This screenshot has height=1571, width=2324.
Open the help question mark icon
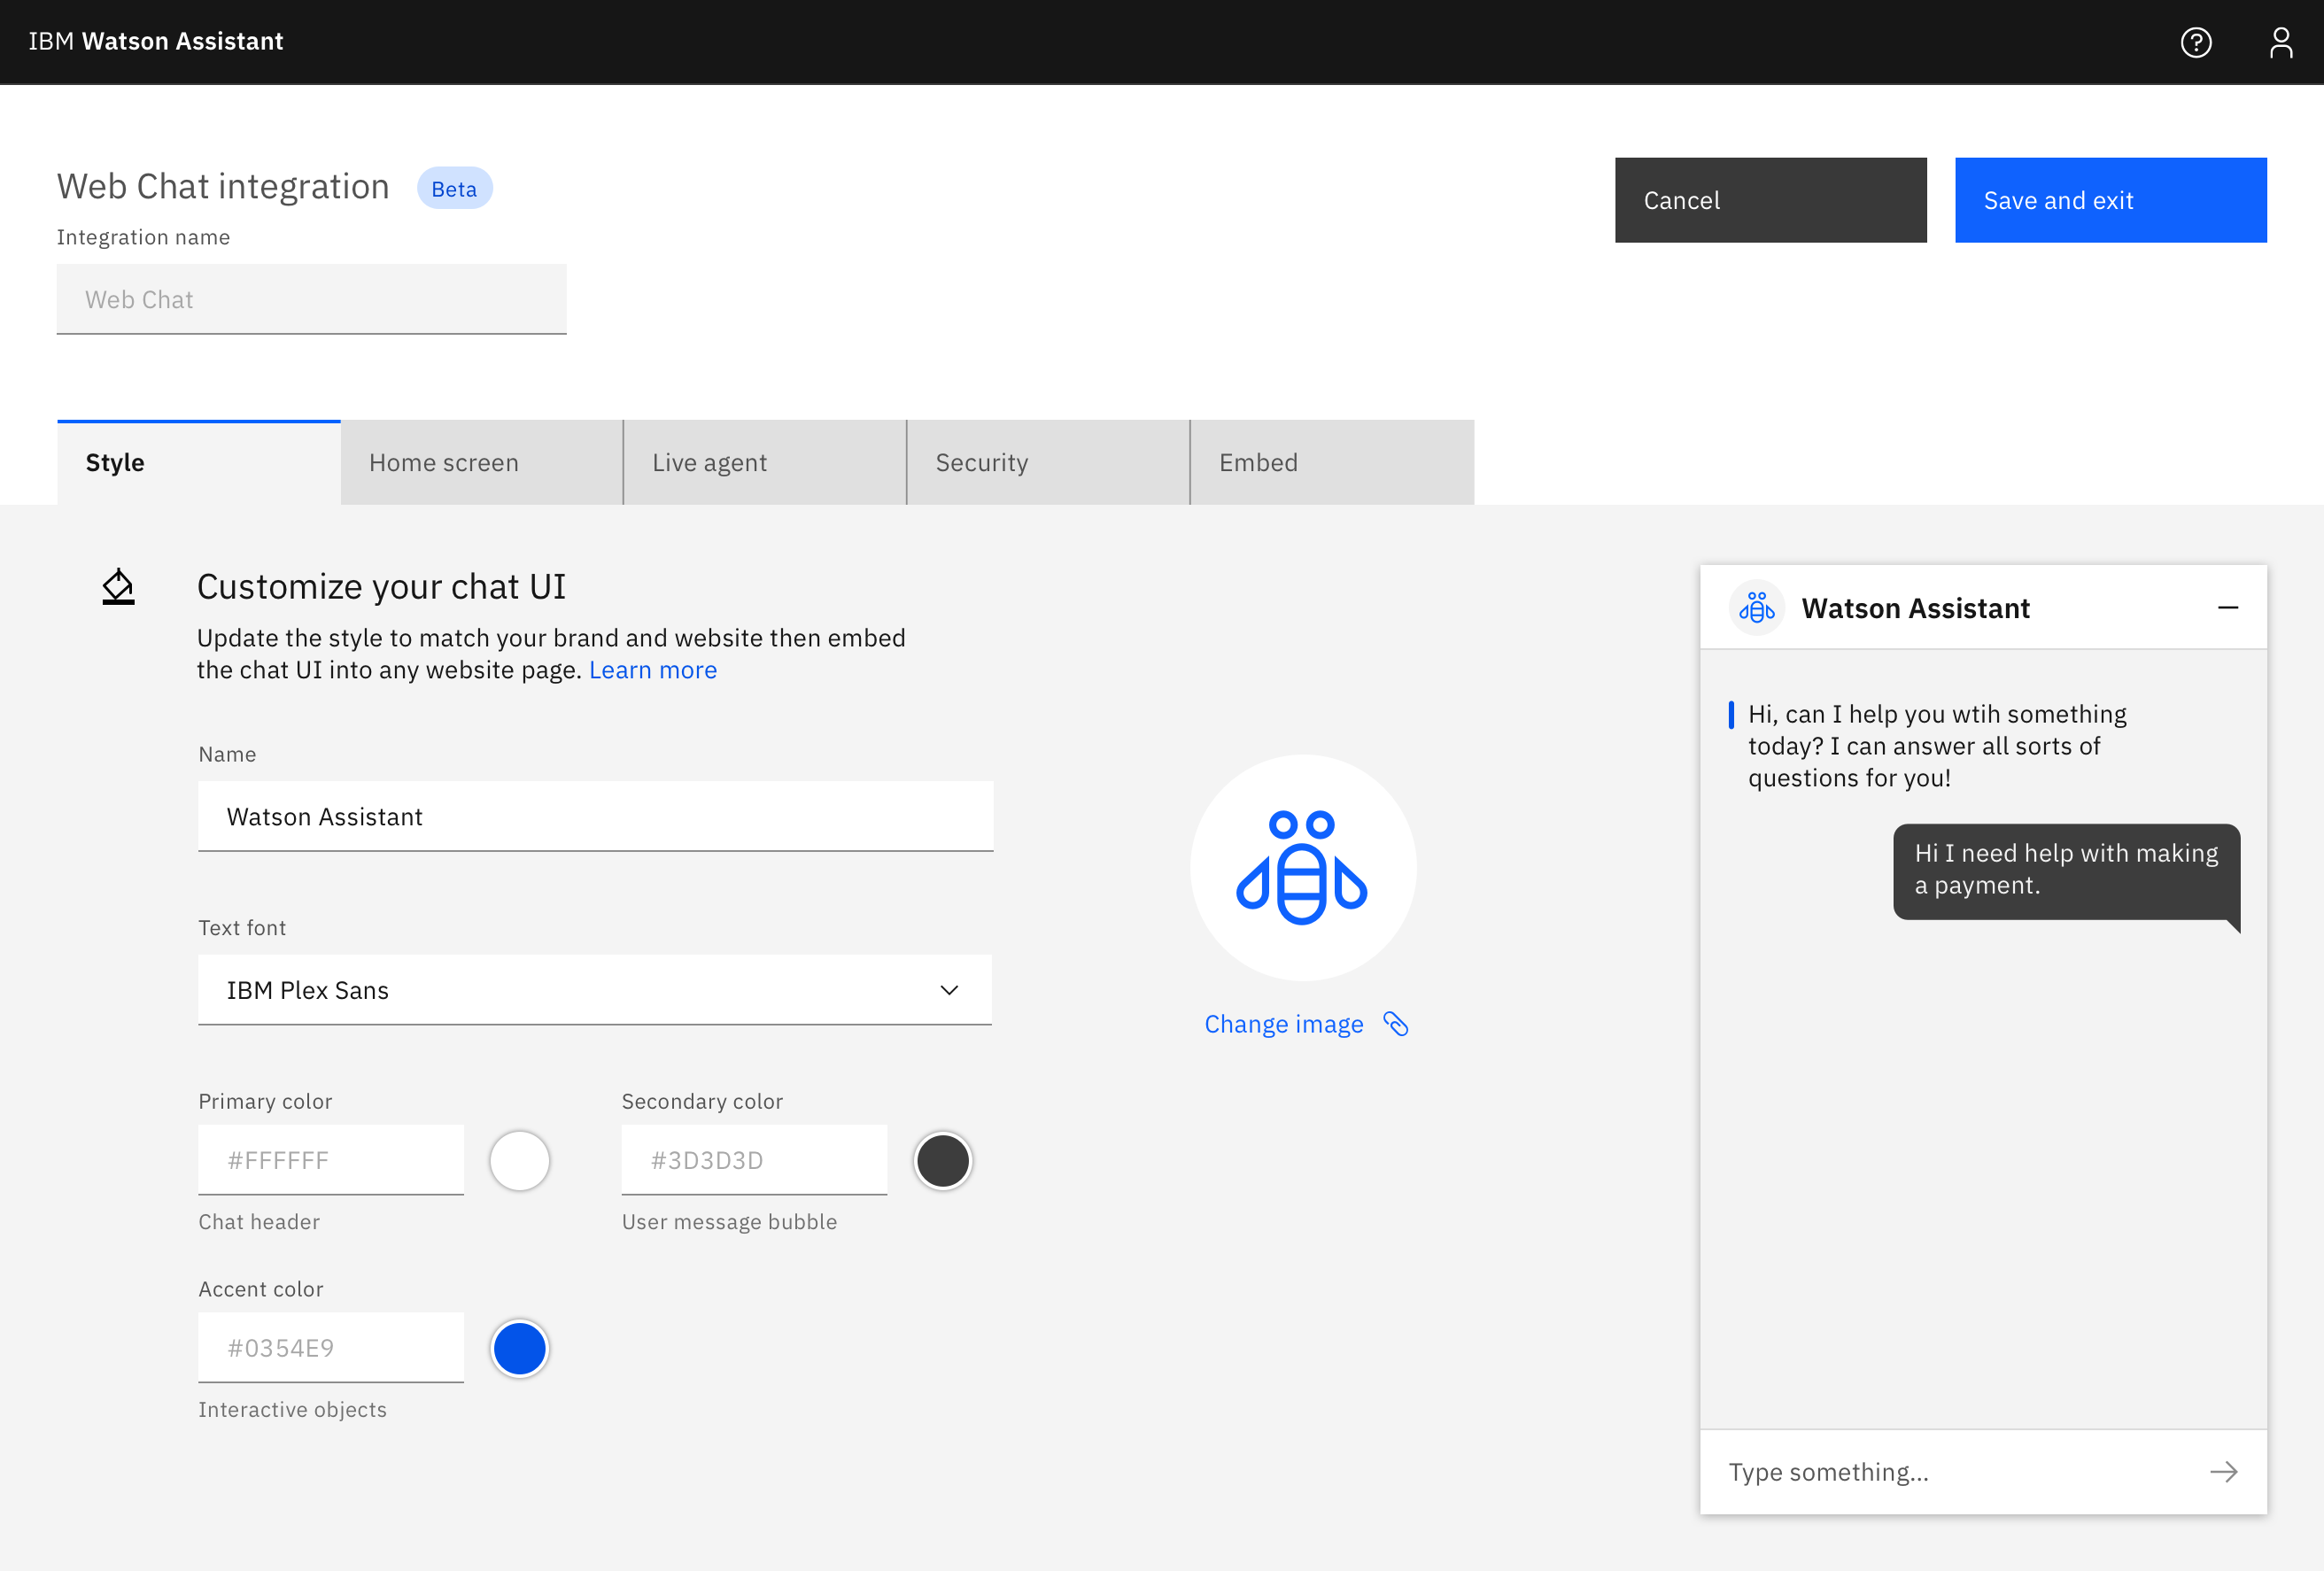coord(2195,42)
